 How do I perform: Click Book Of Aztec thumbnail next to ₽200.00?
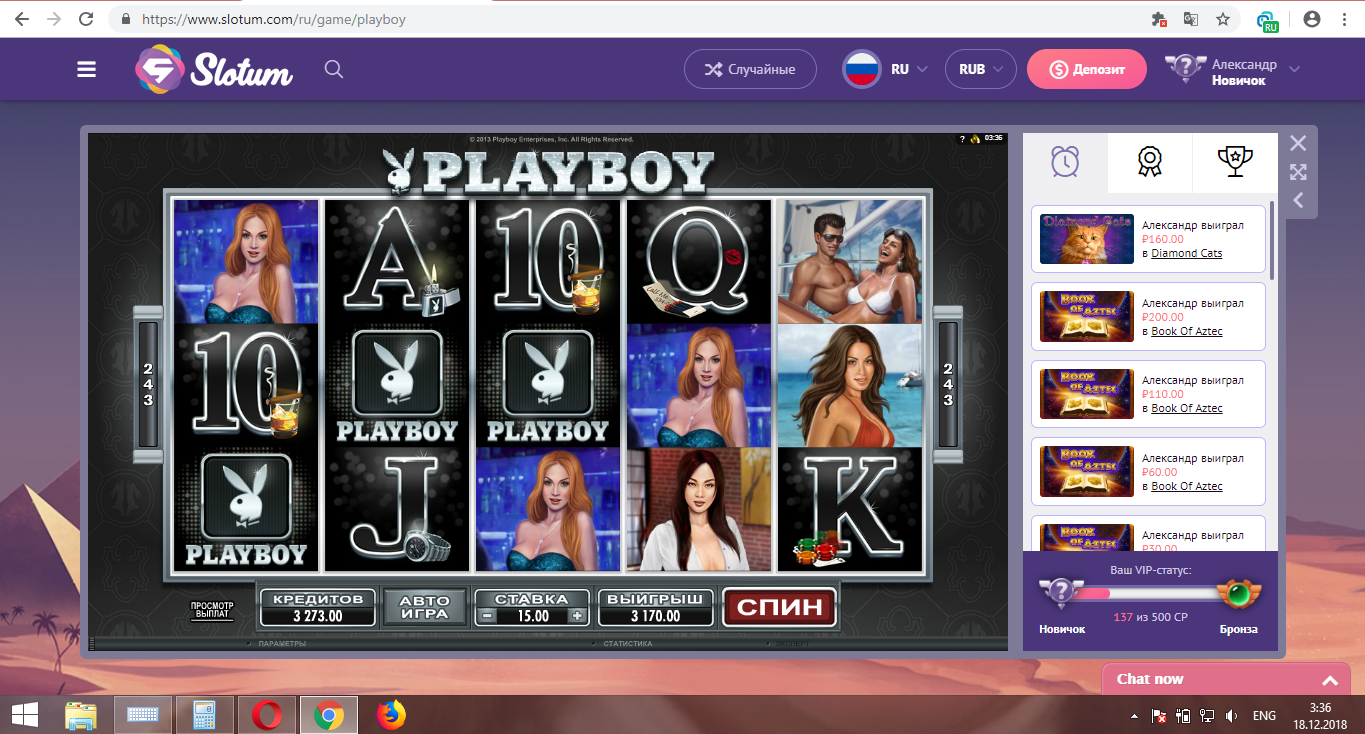[x=1086, y=317]
